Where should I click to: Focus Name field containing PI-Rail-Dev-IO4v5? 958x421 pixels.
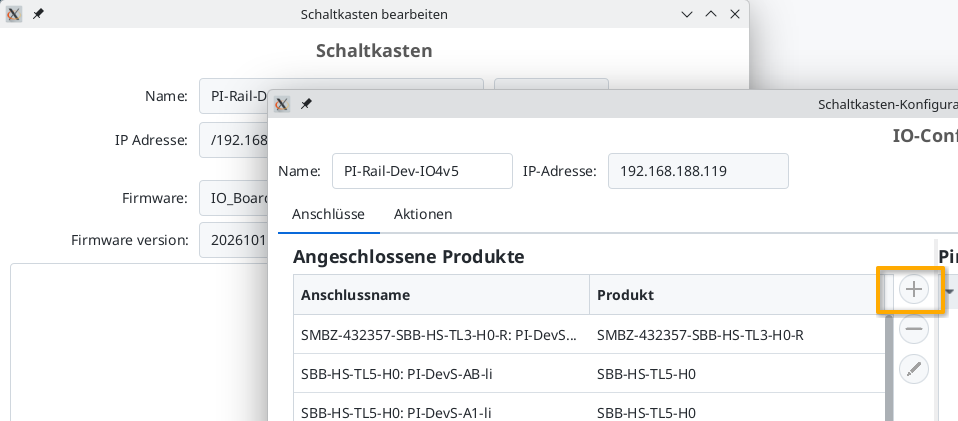pos(422,171)
